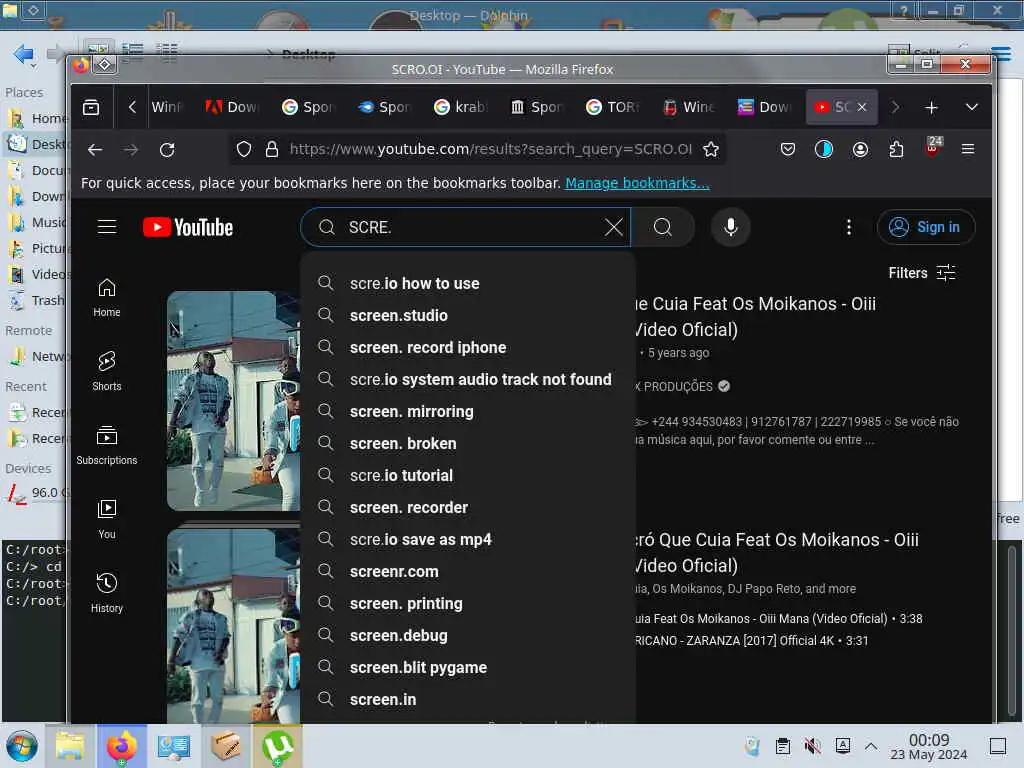Open YouTube settings three-dot menu
This screenshot has height=768, width=1024.
(848, 227)
